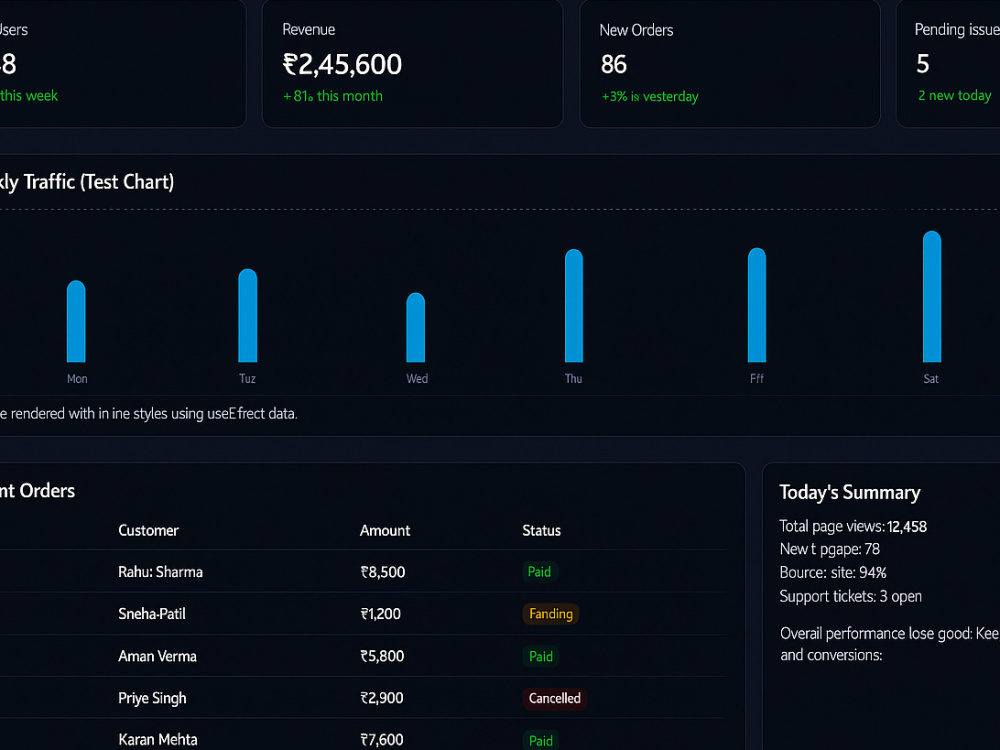Image resolution: width=1000 pixels, height=750 pixels.
Task: Click 'Support tickets: 3 open' line
Action: (x=850, y=596)
